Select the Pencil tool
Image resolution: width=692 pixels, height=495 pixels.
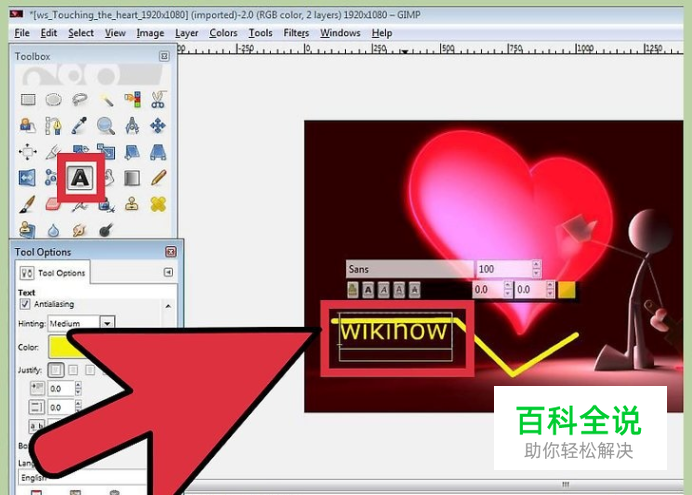[x=158, y=178]
